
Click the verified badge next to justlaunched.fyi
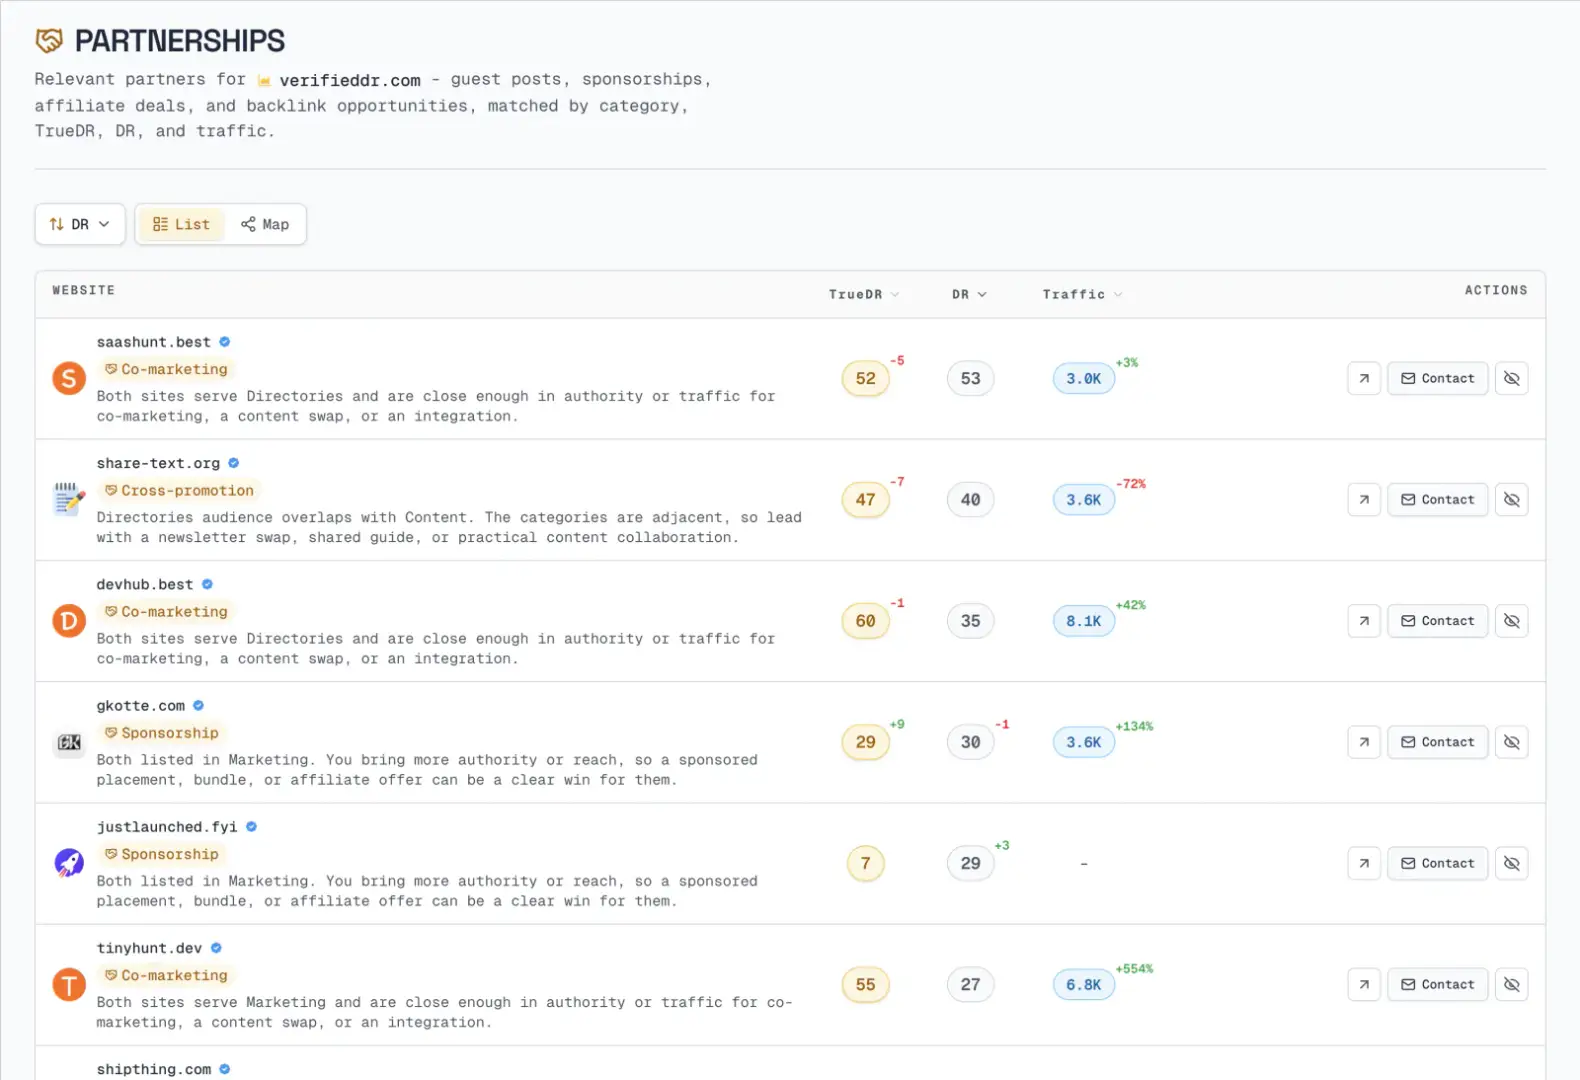coord(252,827)
